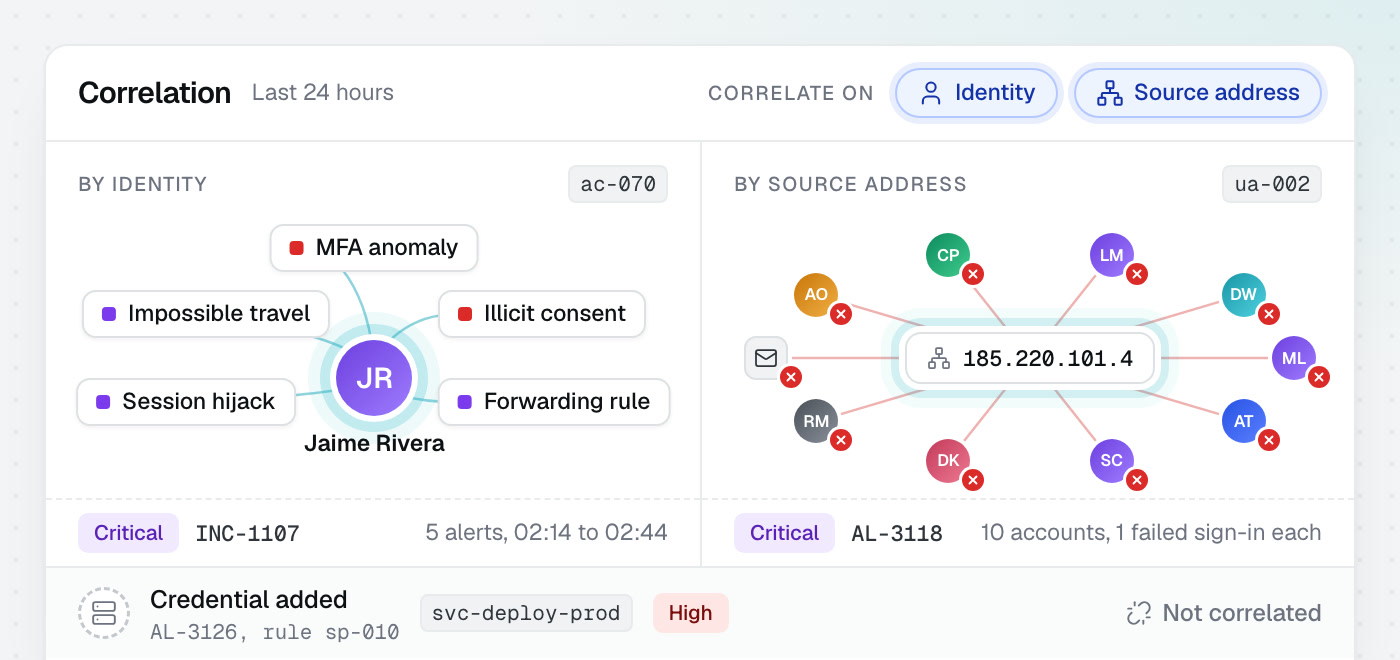
Task: Click the JR avatar node
Action: (x=374, y=378)
